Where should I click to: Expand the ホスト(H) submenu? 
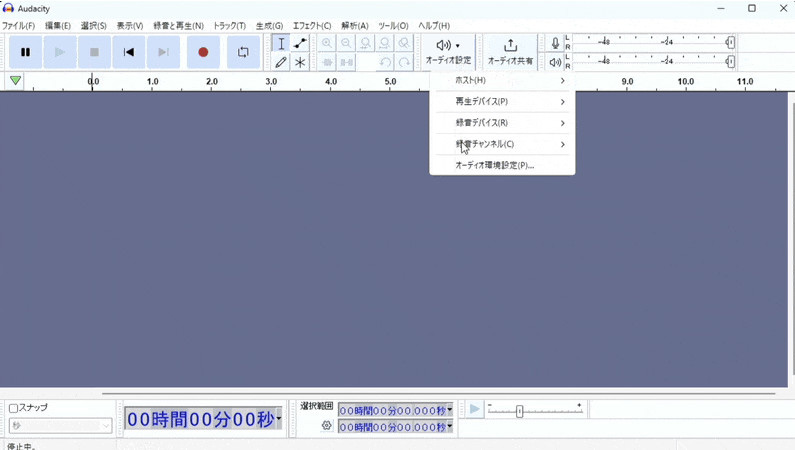[502, 81]
